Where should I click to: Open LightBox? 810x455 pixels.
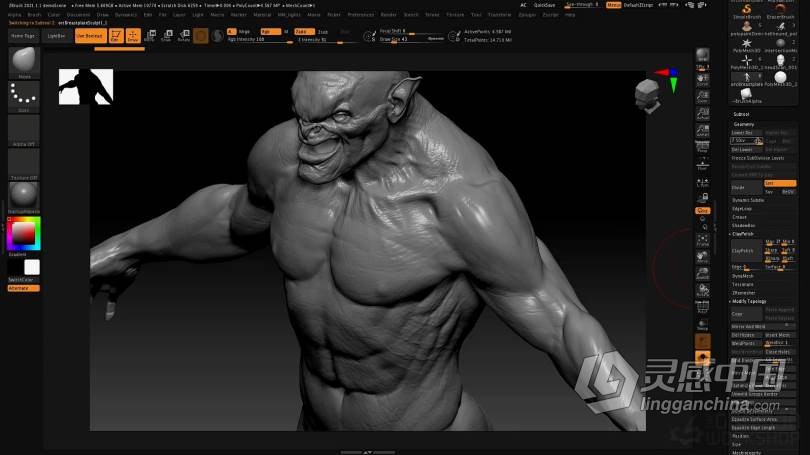coord(56,36)
